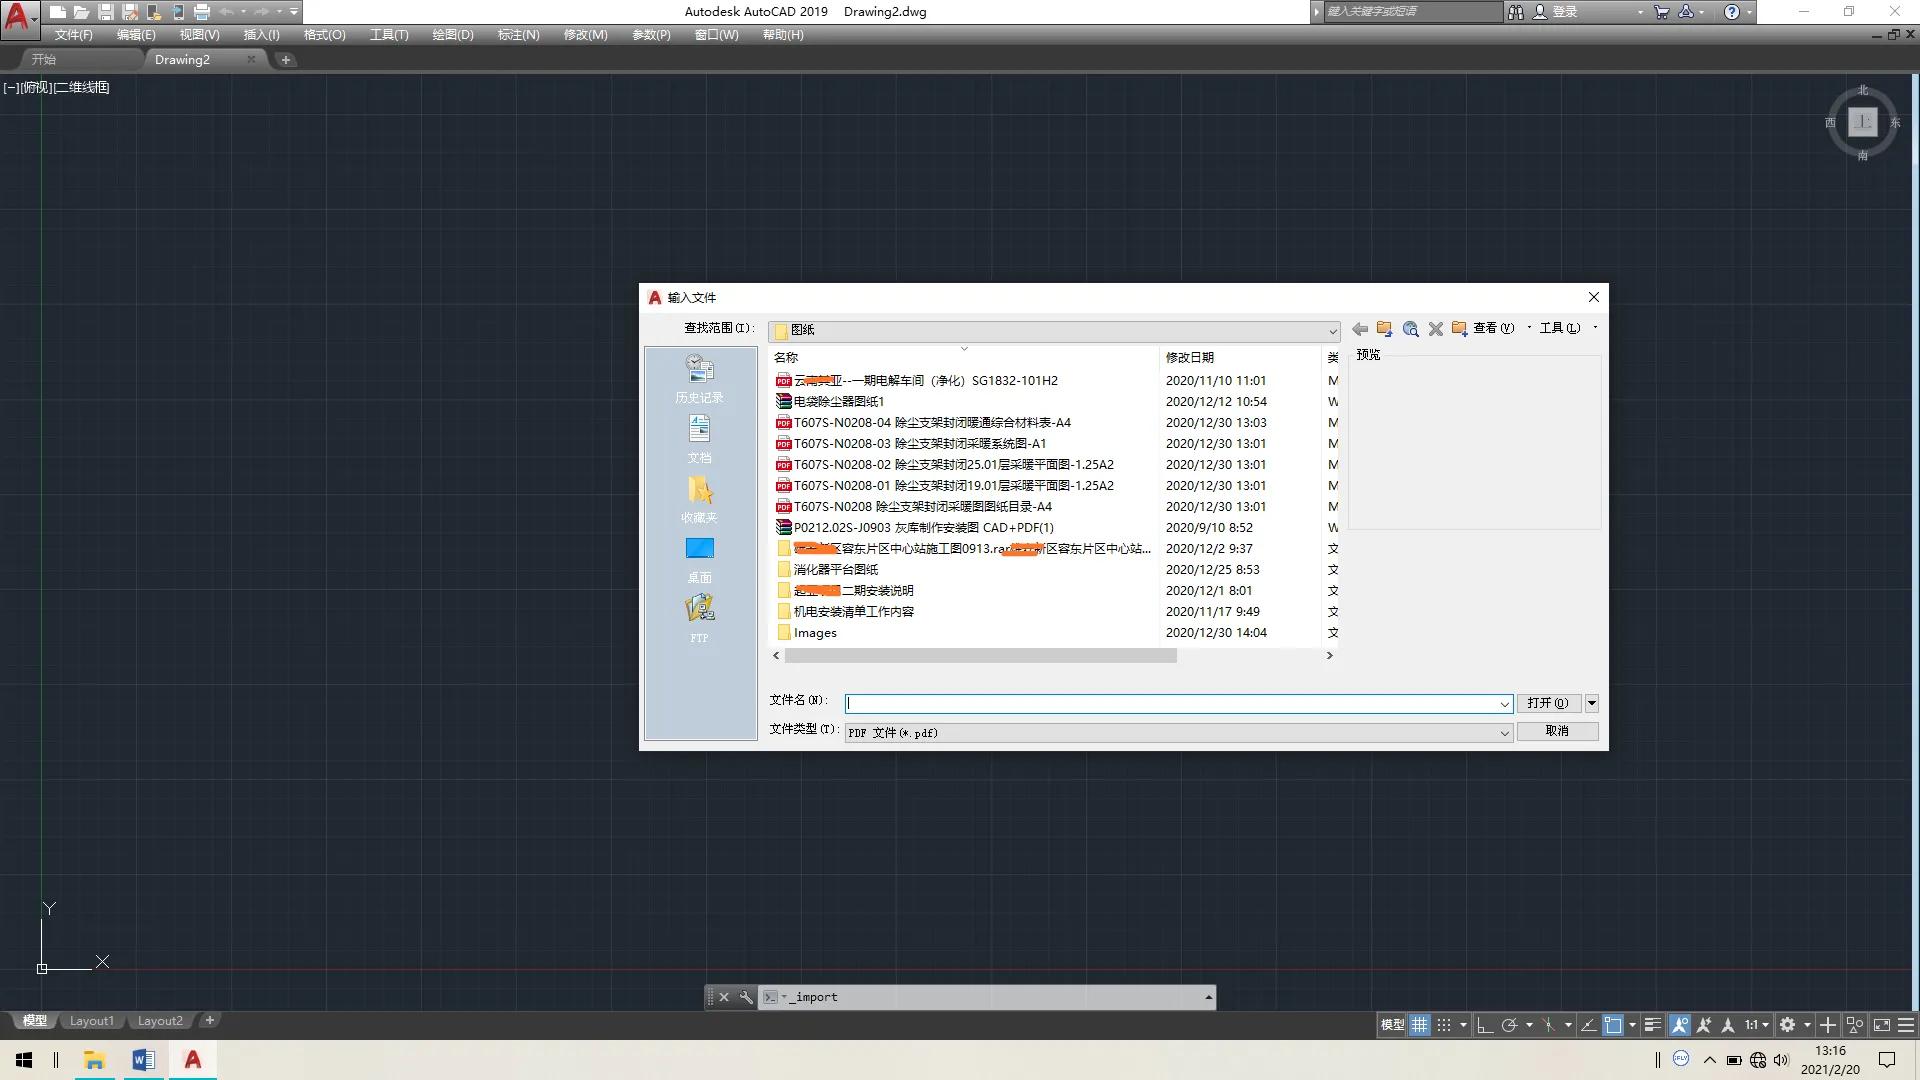Click the Open file icon in quick access toolbar
Image resolution: width=1920 pixels, height=1080 pixels.
coord(82,12)
